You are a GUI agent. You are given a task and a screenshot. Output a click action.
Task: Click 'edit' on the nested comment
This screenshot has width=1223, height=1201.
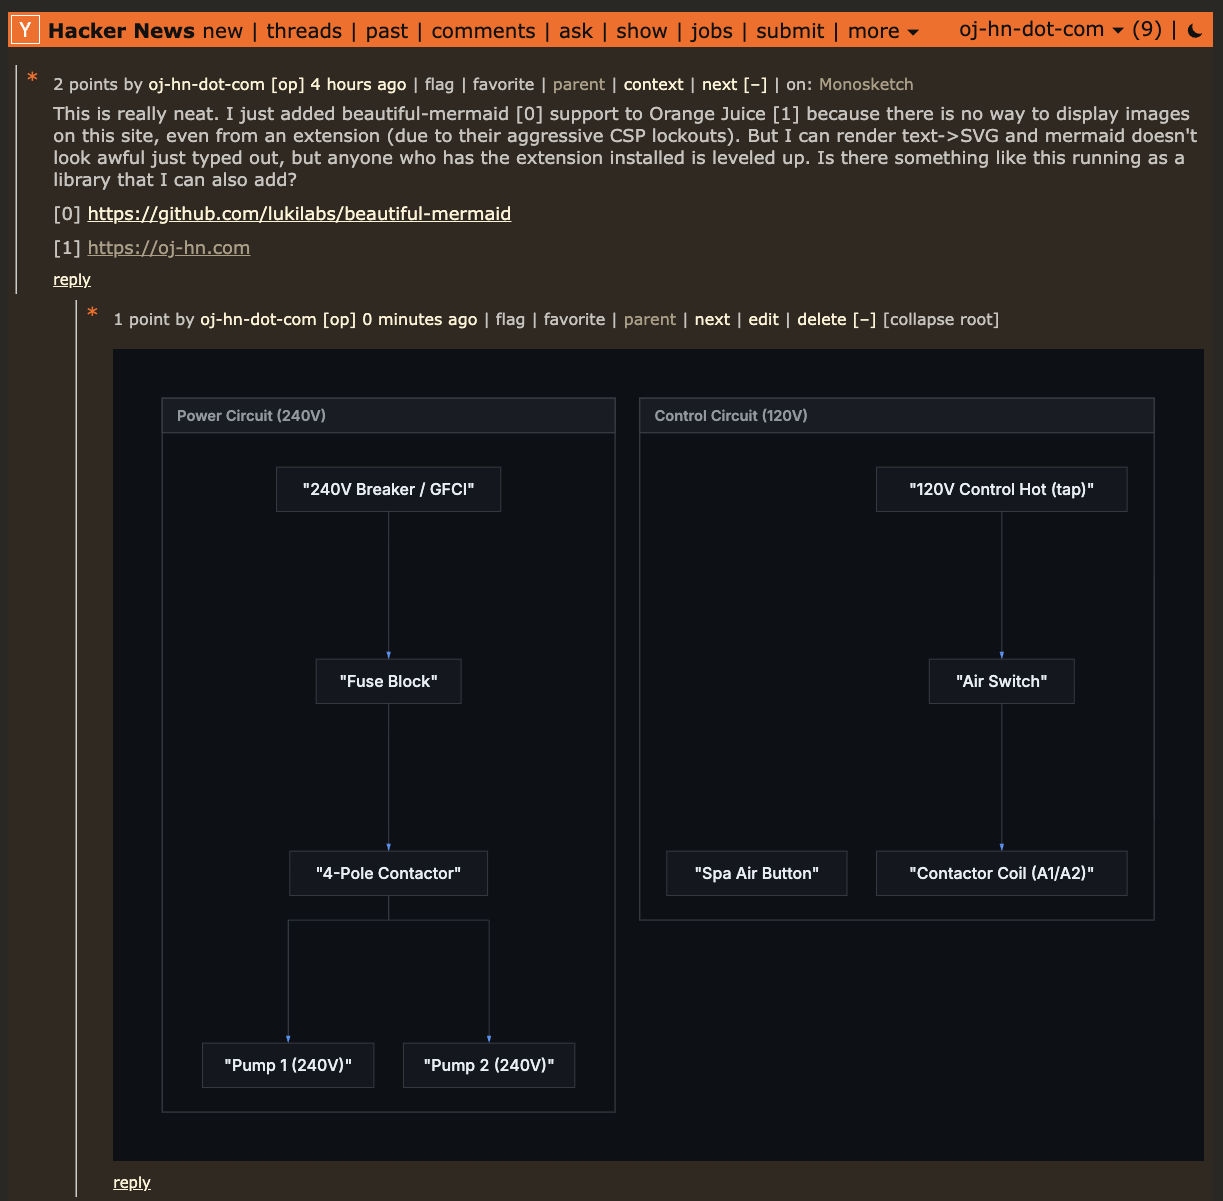point(763,320)
